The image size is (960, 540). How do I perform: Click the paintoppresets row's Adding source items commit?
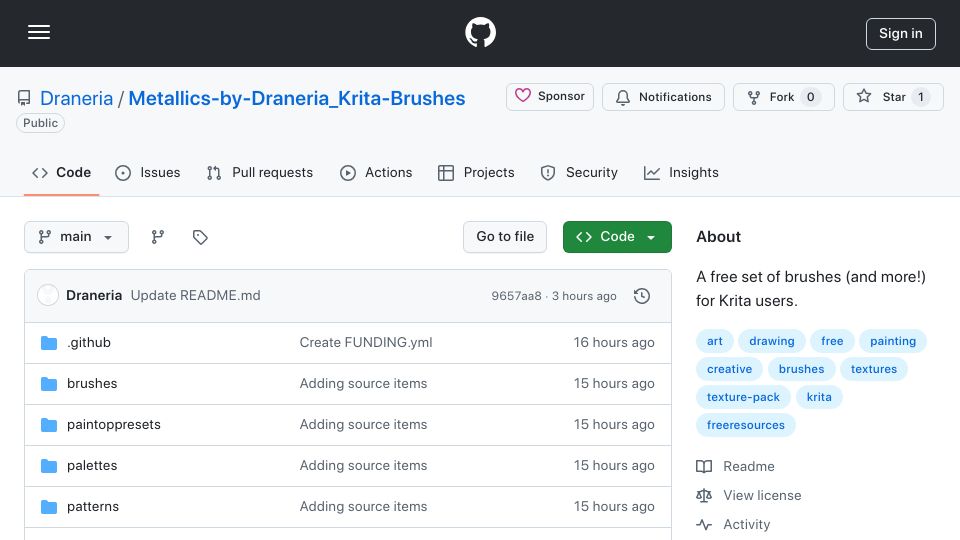tap(363, 424)
